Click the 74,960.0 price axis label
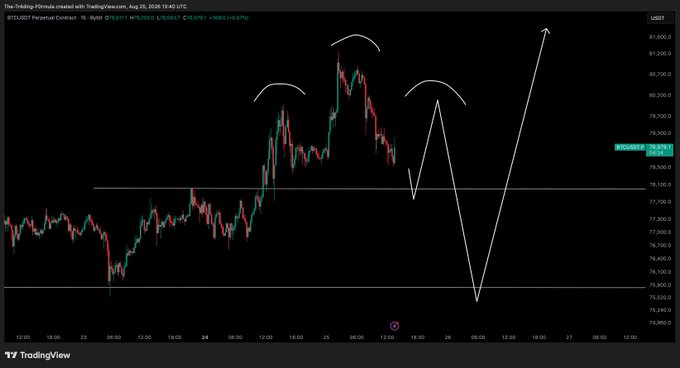680x368 pixels. (660, 323)
